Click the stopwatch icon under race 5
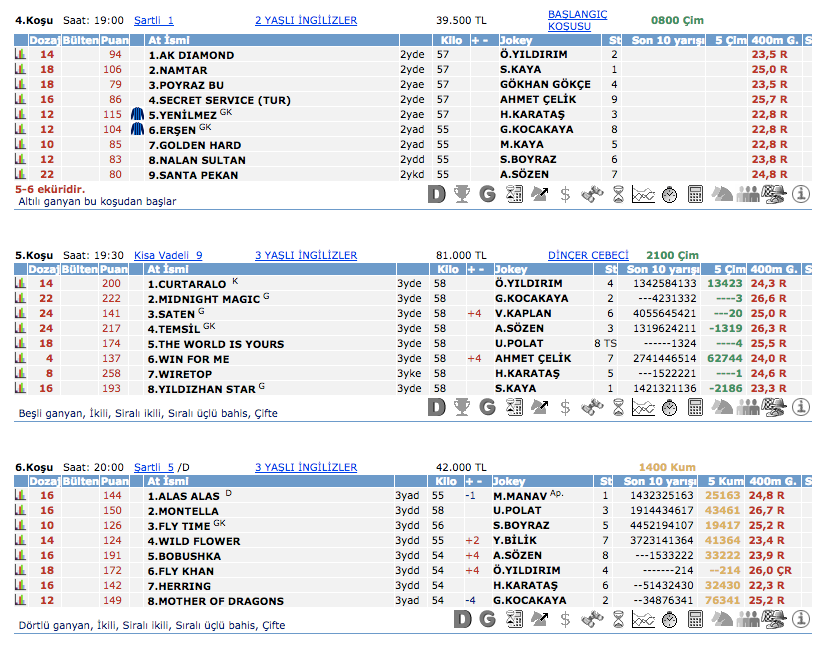Screen dimensions: 839x652 (x=670, y=407)
